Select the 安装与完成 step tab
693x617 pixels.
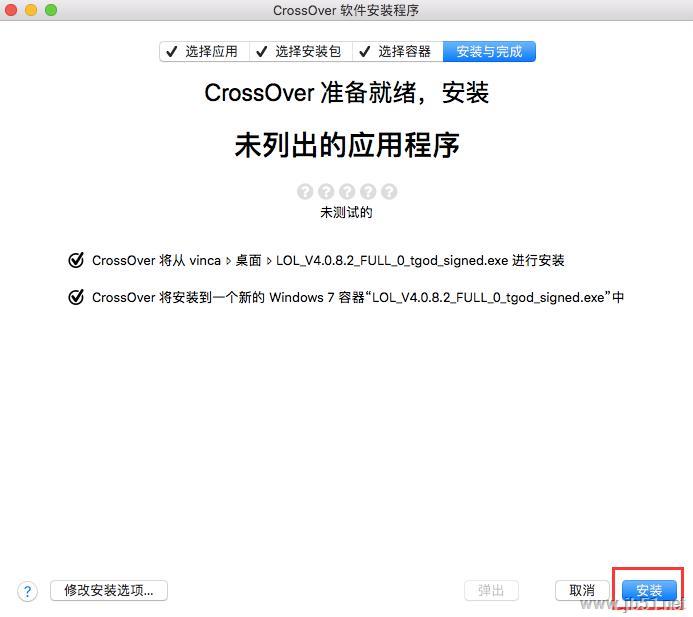pyautogui.click(x=489, y=52)
